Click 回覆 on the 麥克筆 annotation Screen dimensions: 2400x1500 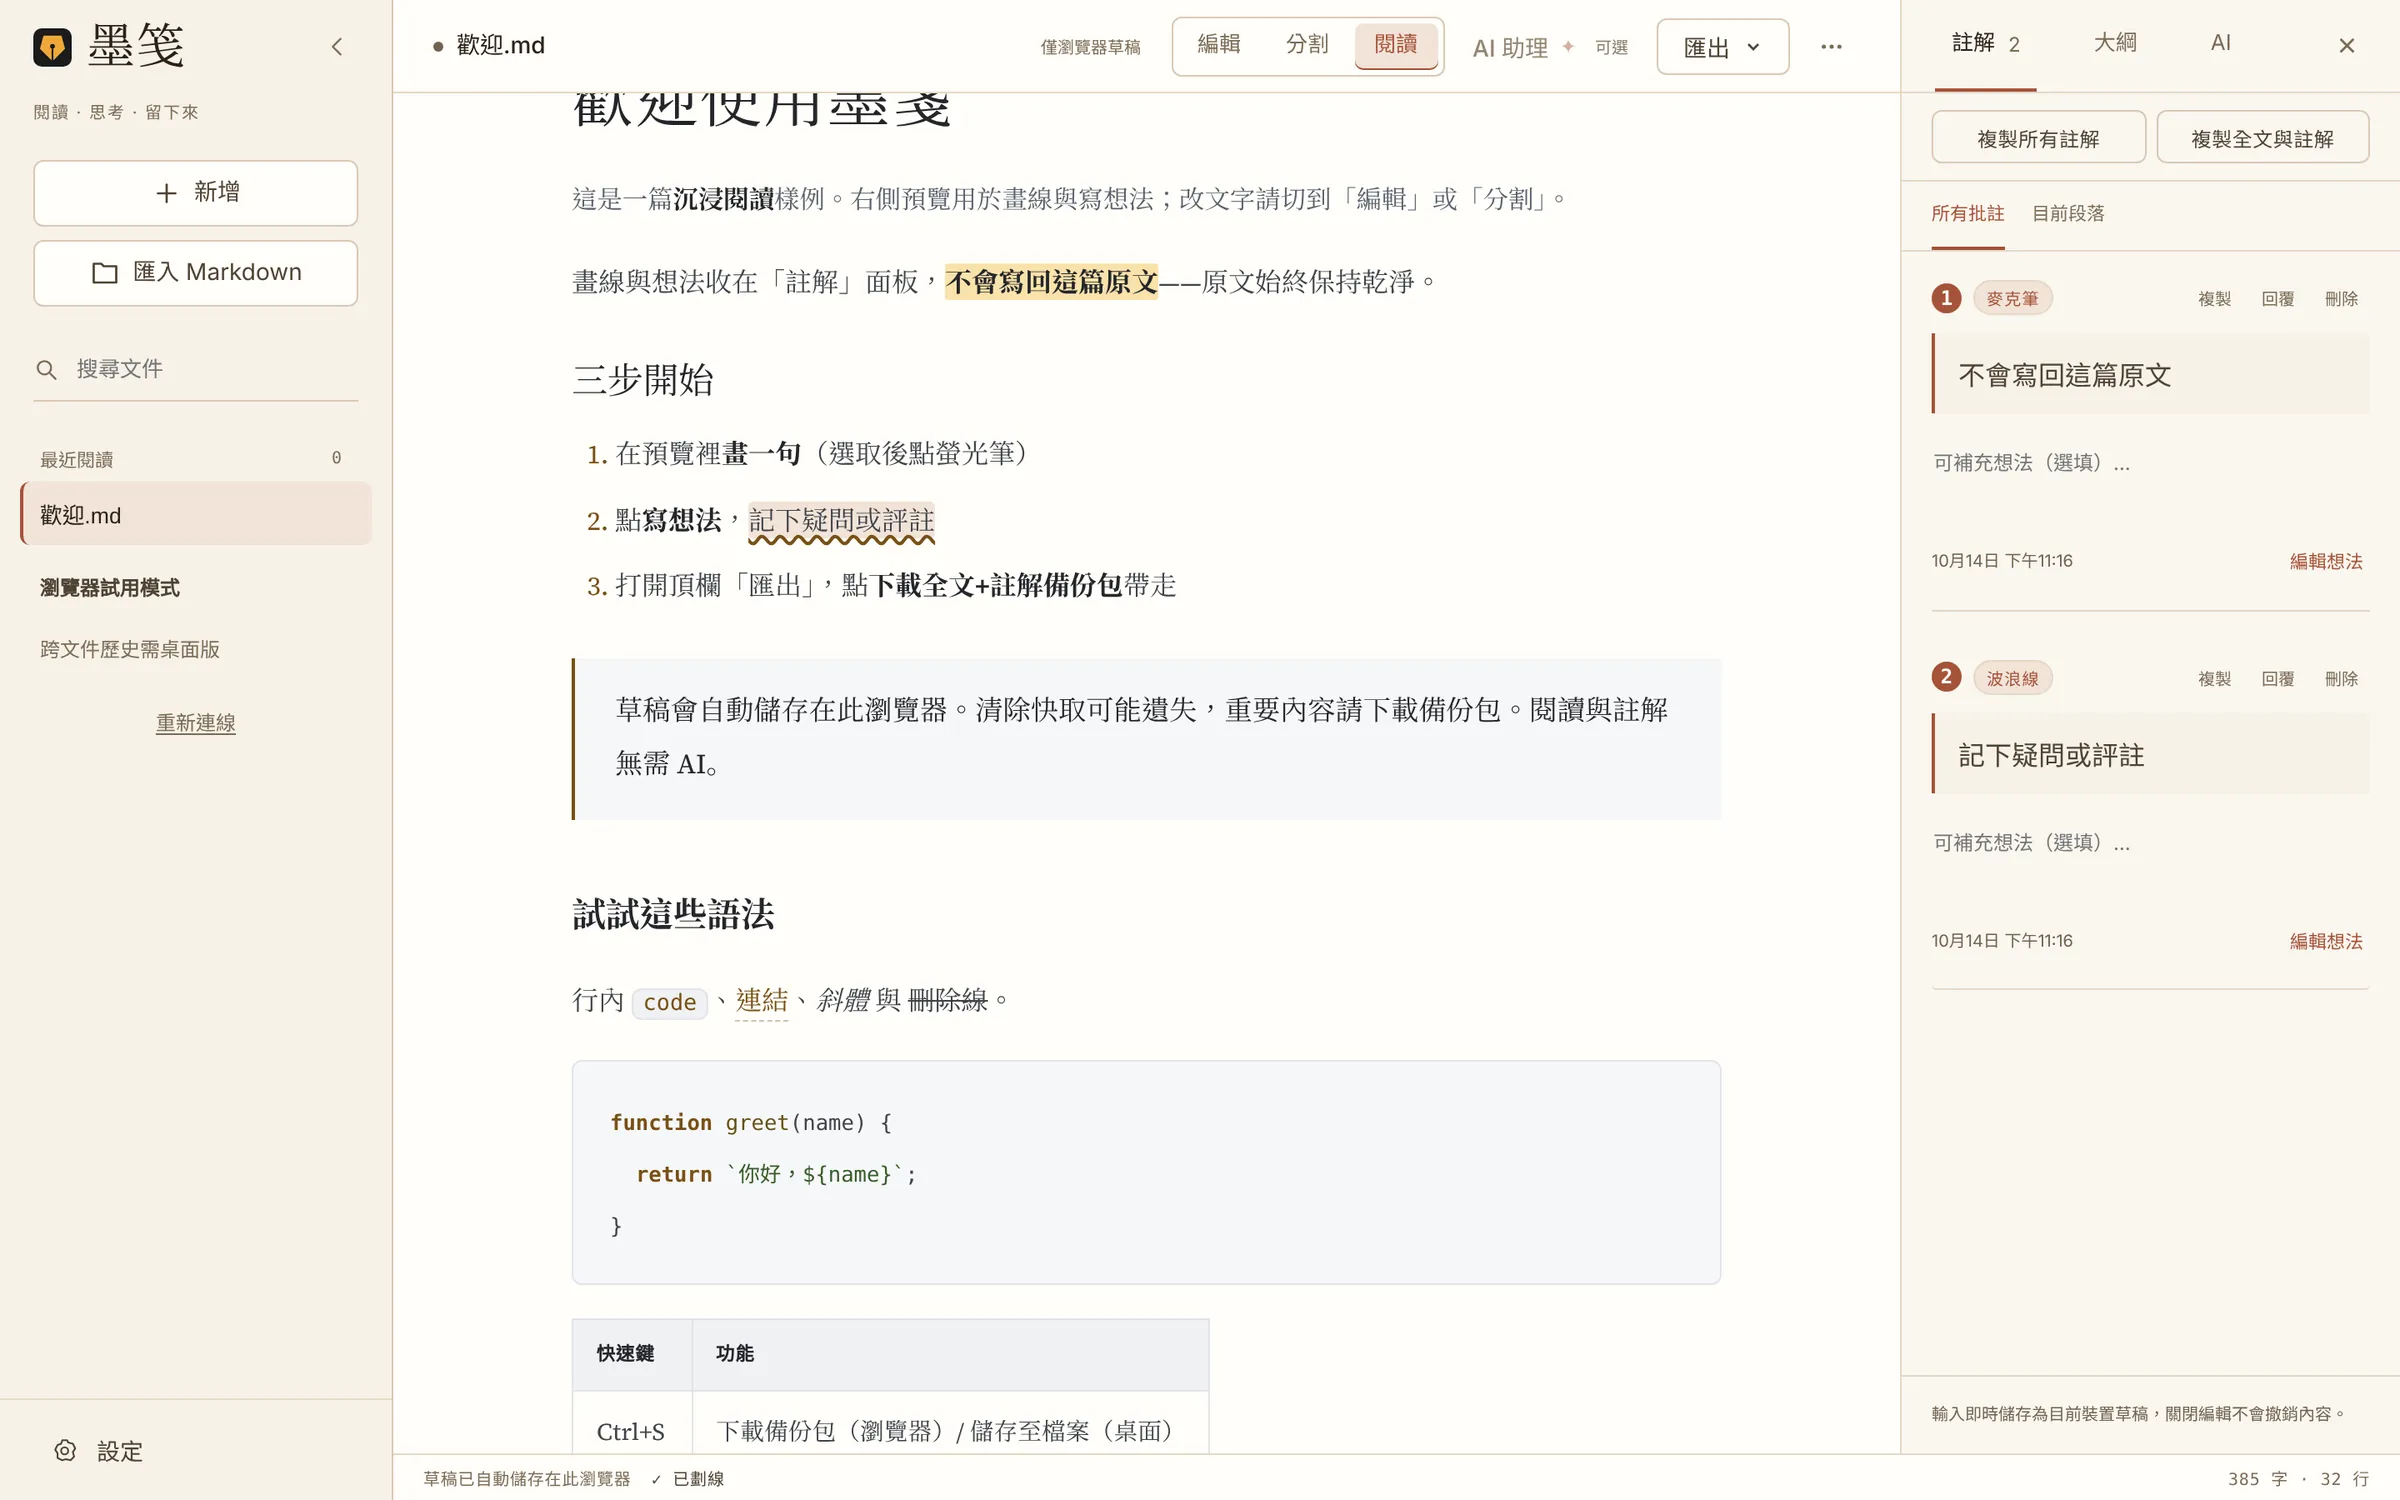pyautogui.click(x=2277, y=299)
